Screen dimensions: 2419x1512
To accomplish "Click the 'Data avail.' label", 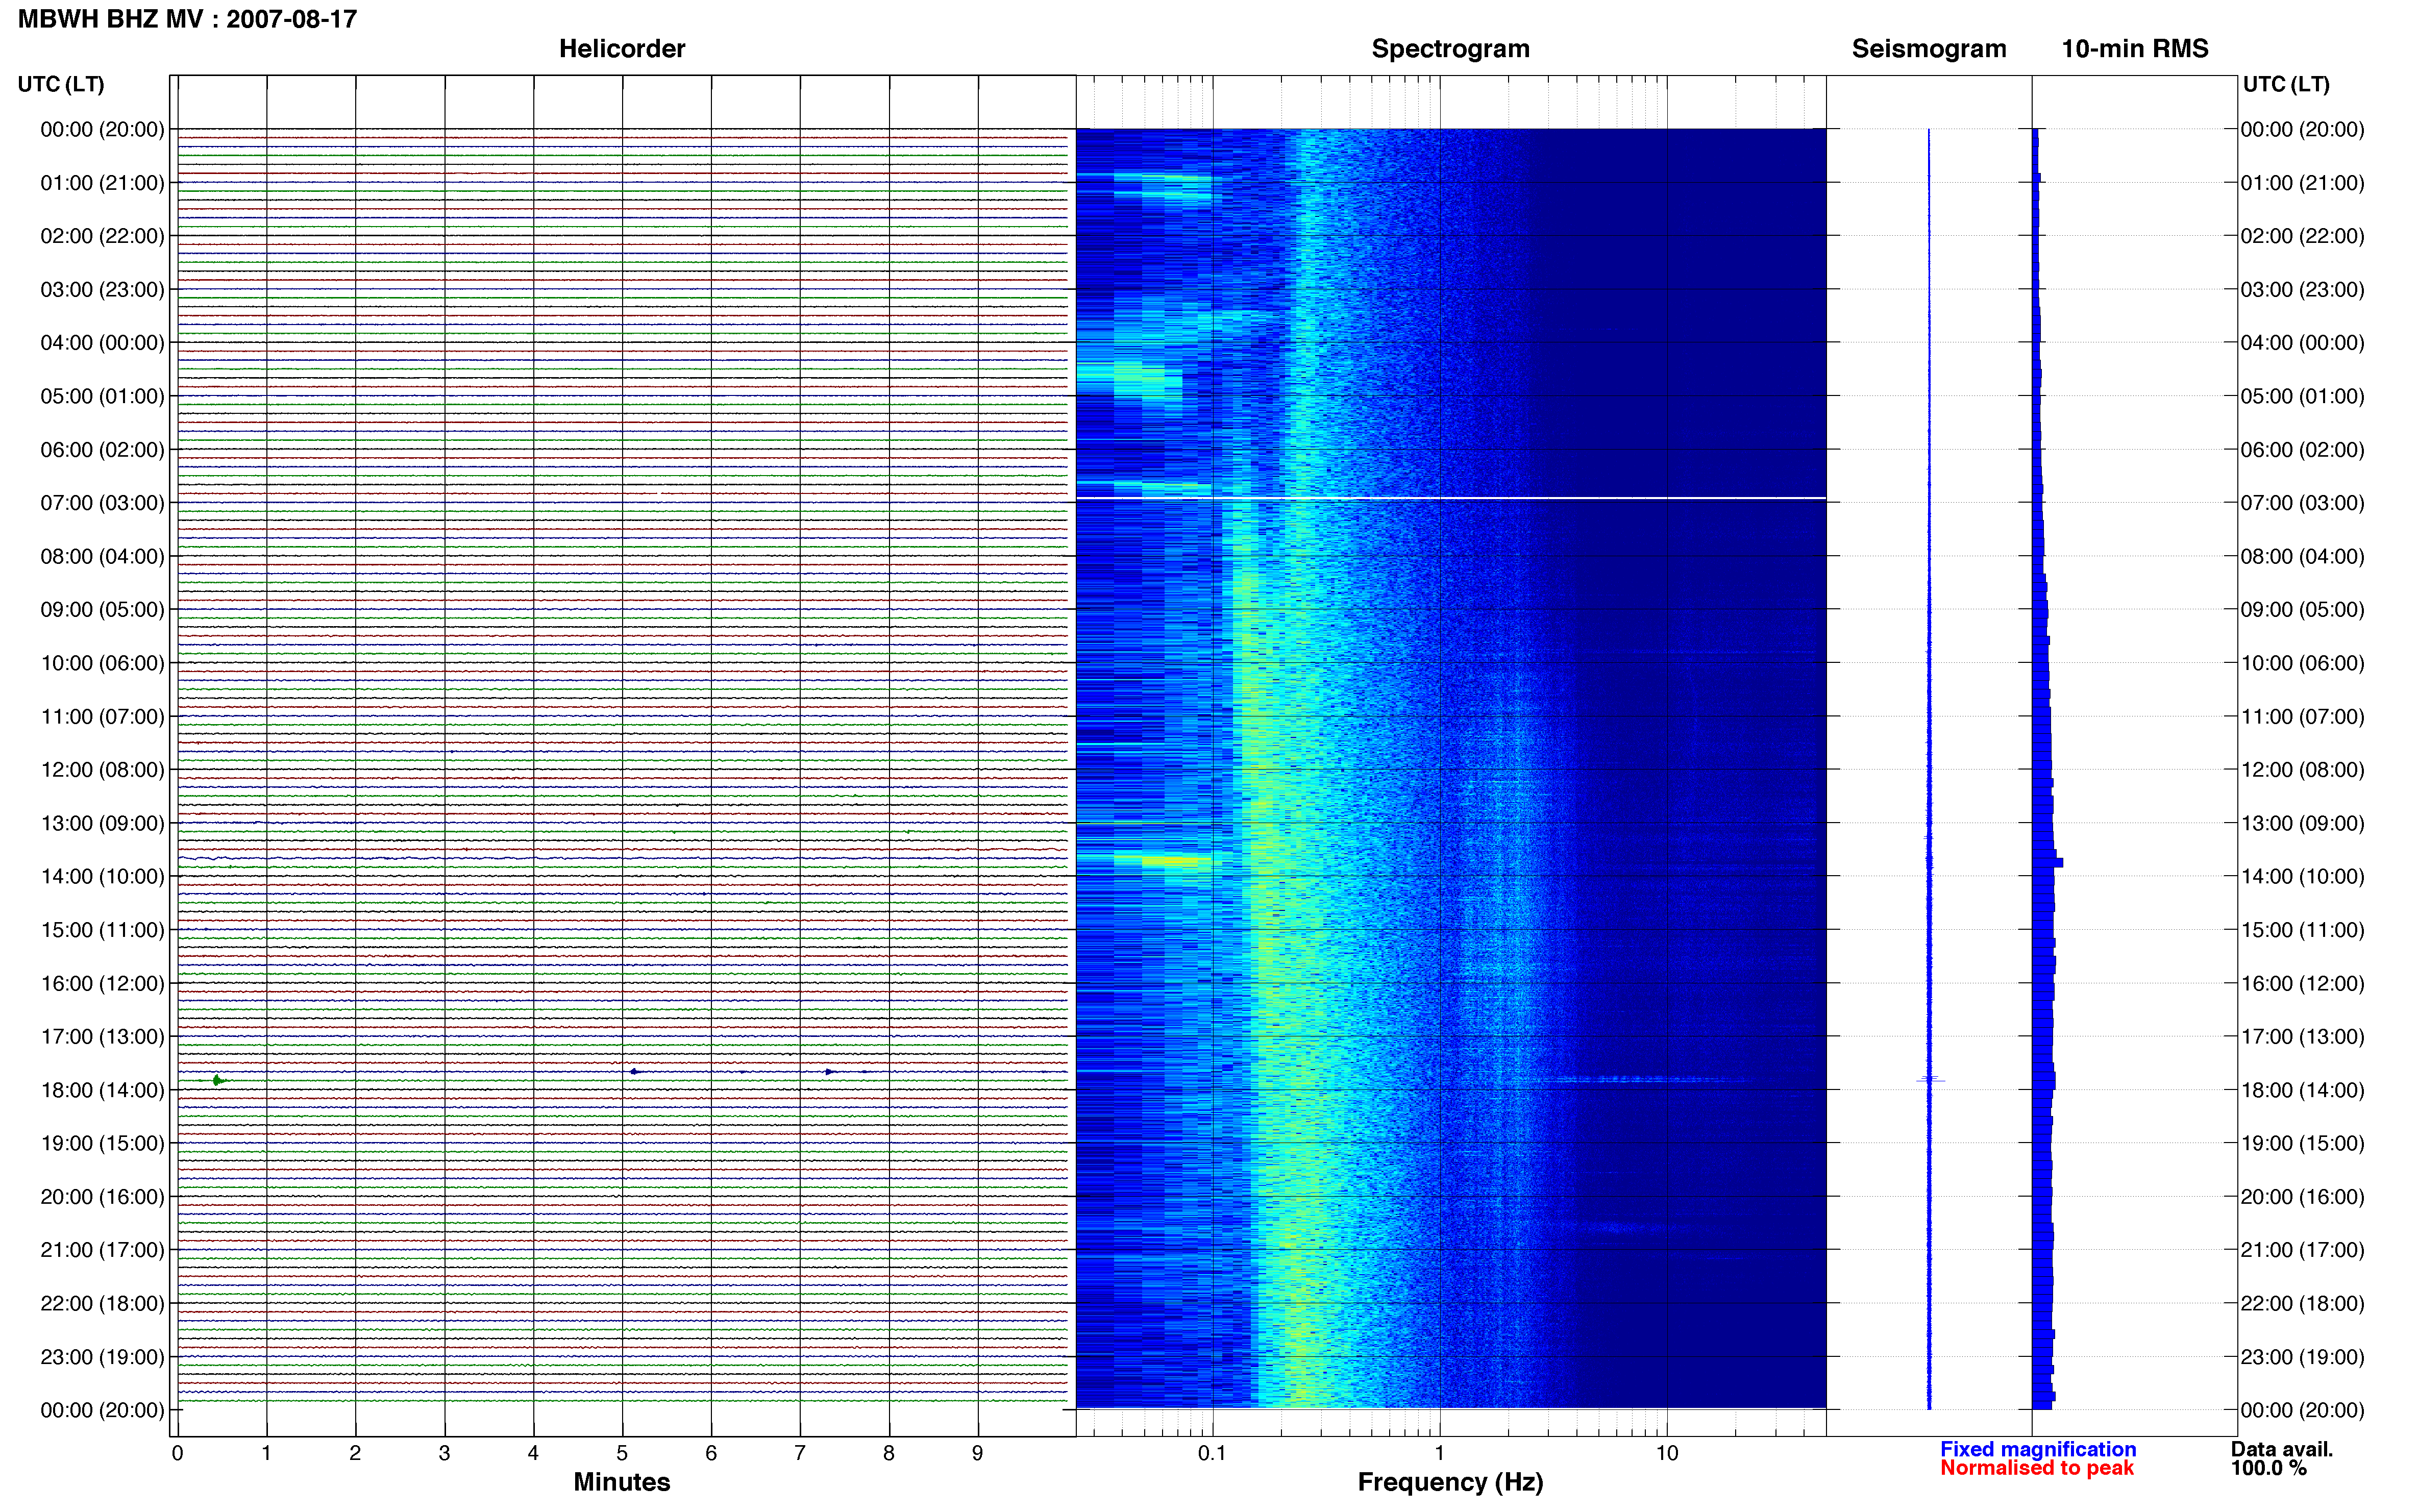I will (2281, 1449).
